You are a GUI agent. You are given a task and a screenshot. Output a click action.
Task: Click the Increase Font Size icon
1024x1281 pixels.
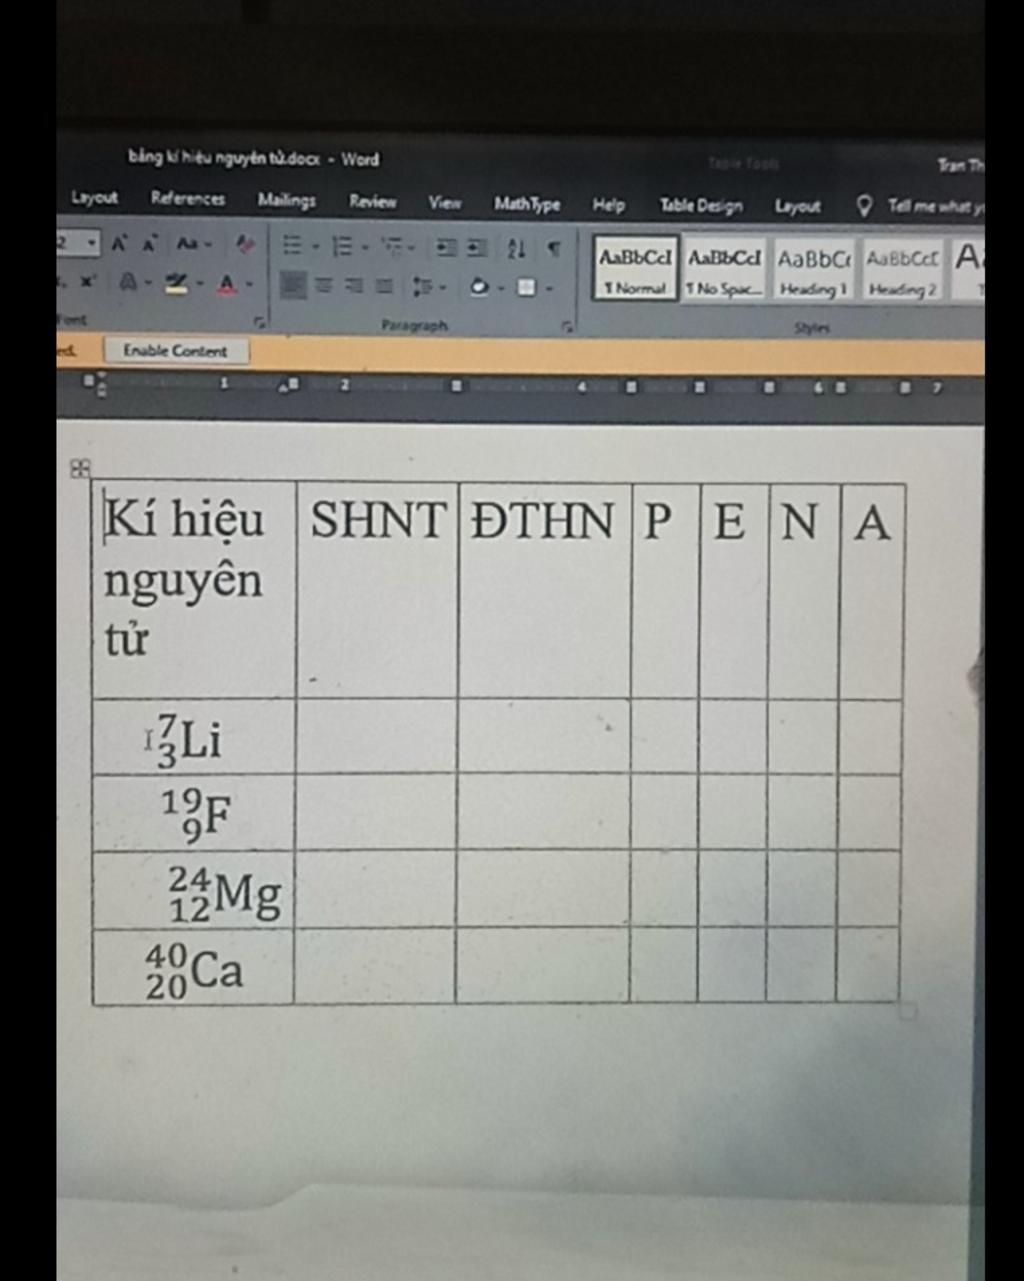coord(120,244)
